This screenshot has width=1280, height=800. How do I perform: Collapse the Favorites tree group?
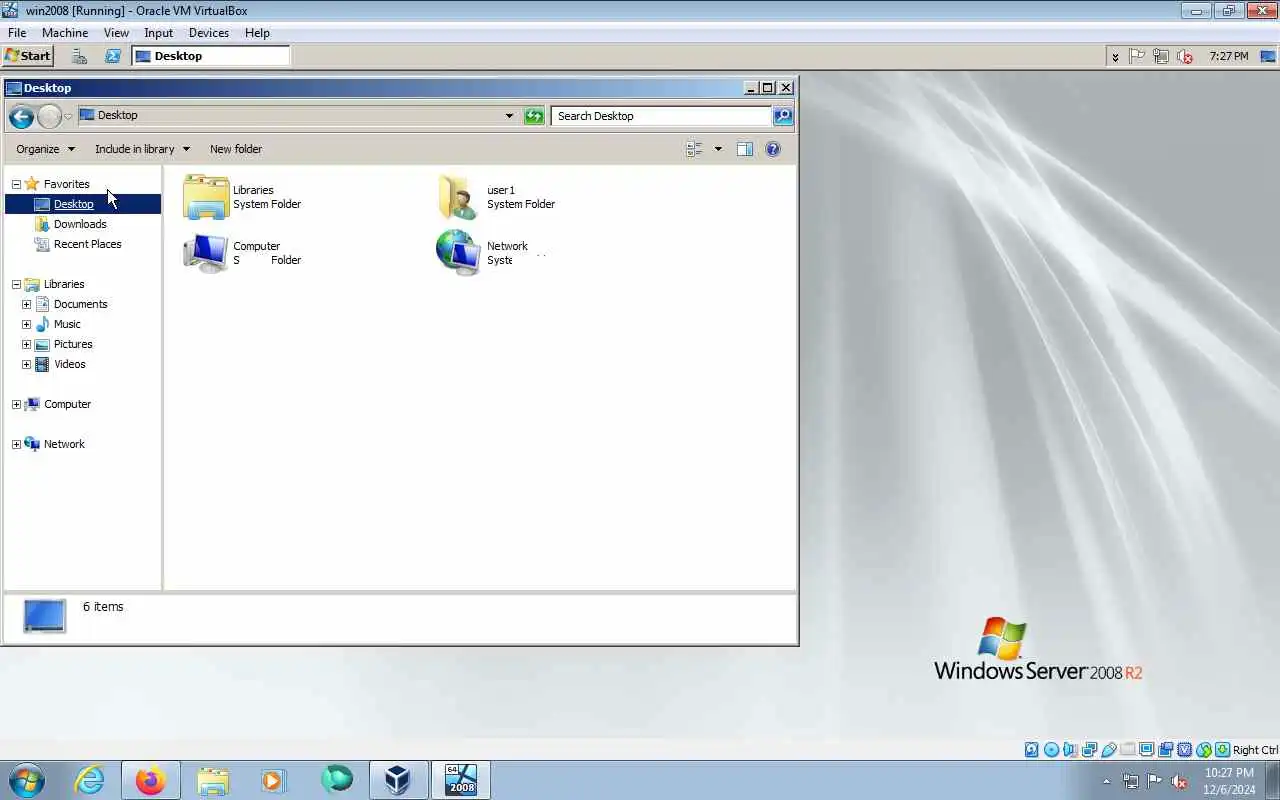click(x=16, y=184)
